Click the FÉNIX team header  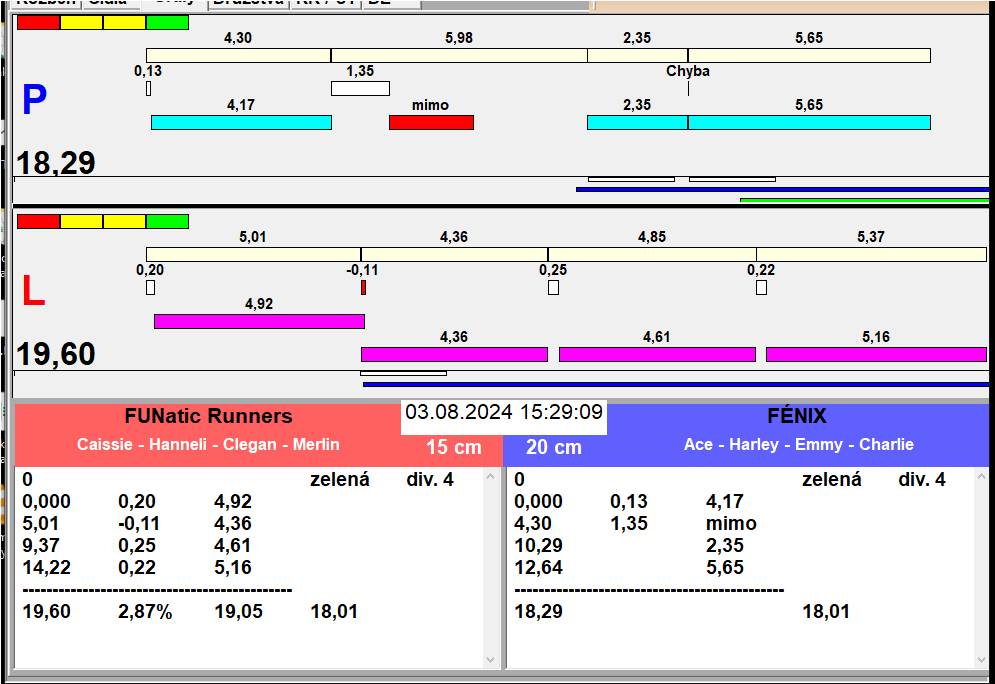pyautogui.click(x=798, y=417)
